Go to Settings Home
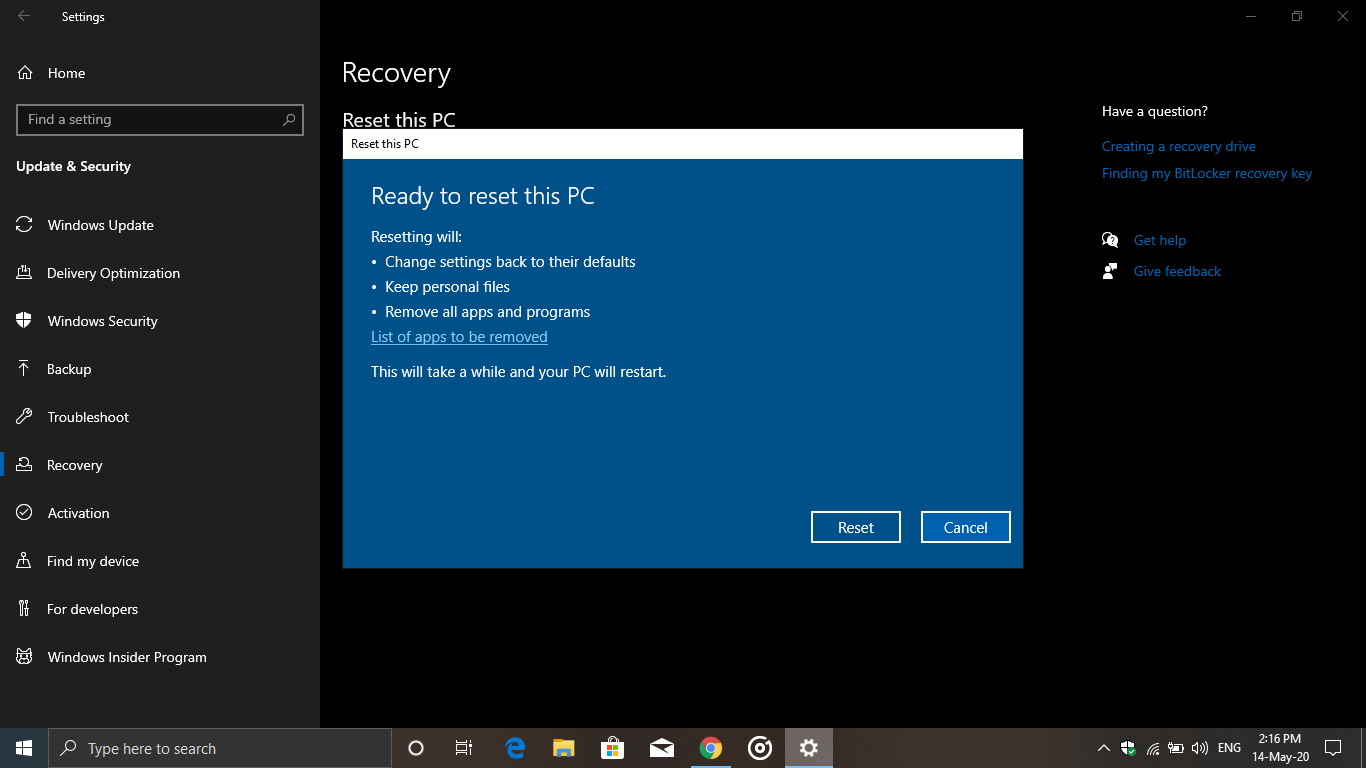 coord(66,73)
